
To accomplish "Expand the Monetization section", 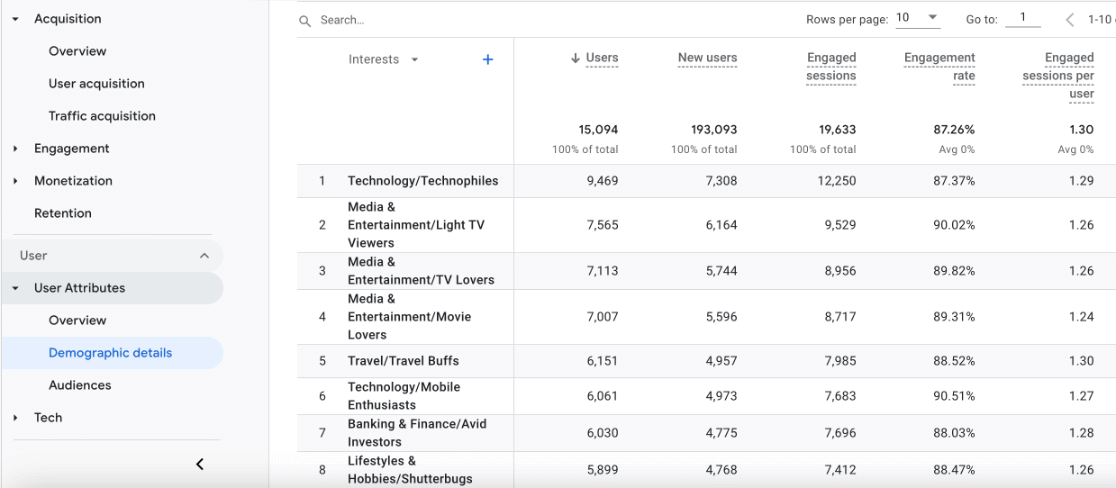I will point(16,181).
